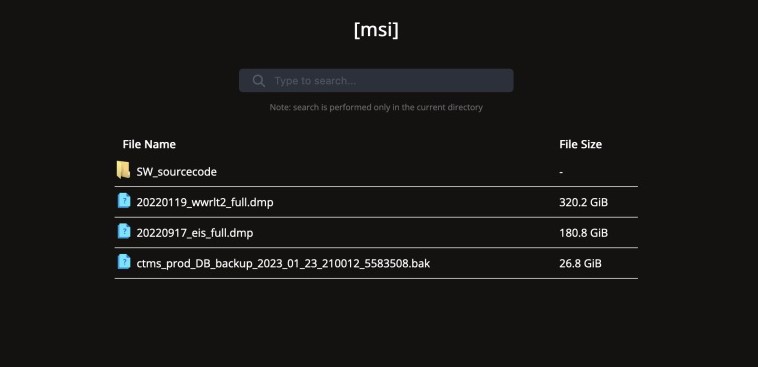Click the file icon beside 20220917_eis_full.dmp
Image resolution: width=758 pixels, height=367 pixels.
click(x=124, y=231)
